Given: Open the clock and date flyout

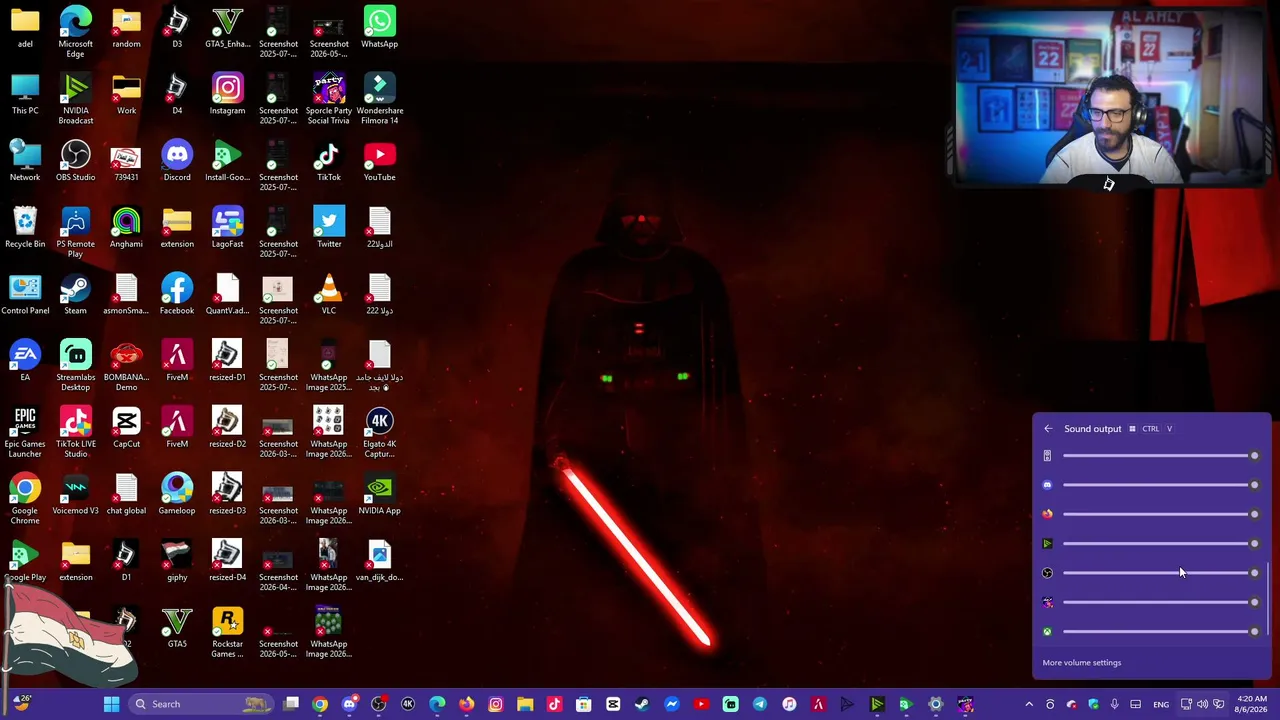Looking at the screenshot, I should [1252, 704].
